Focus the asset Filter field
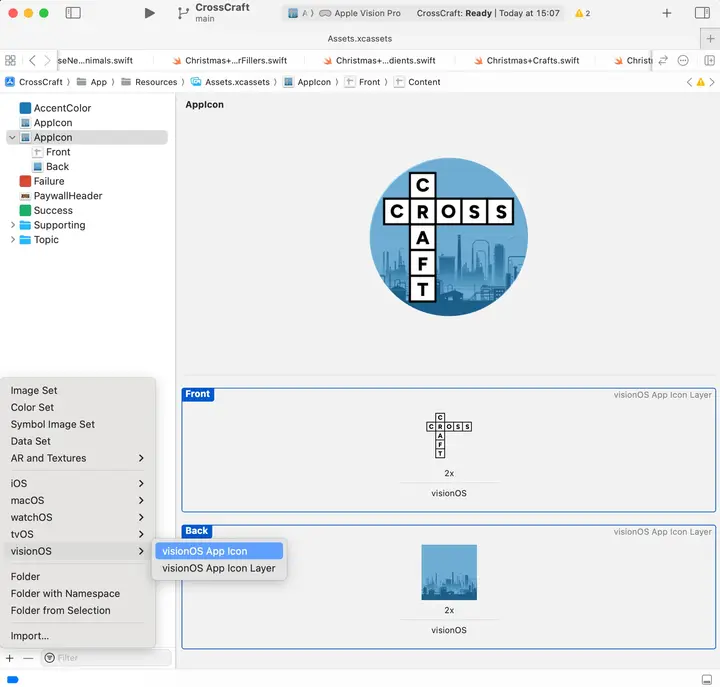 pos(107,658)
